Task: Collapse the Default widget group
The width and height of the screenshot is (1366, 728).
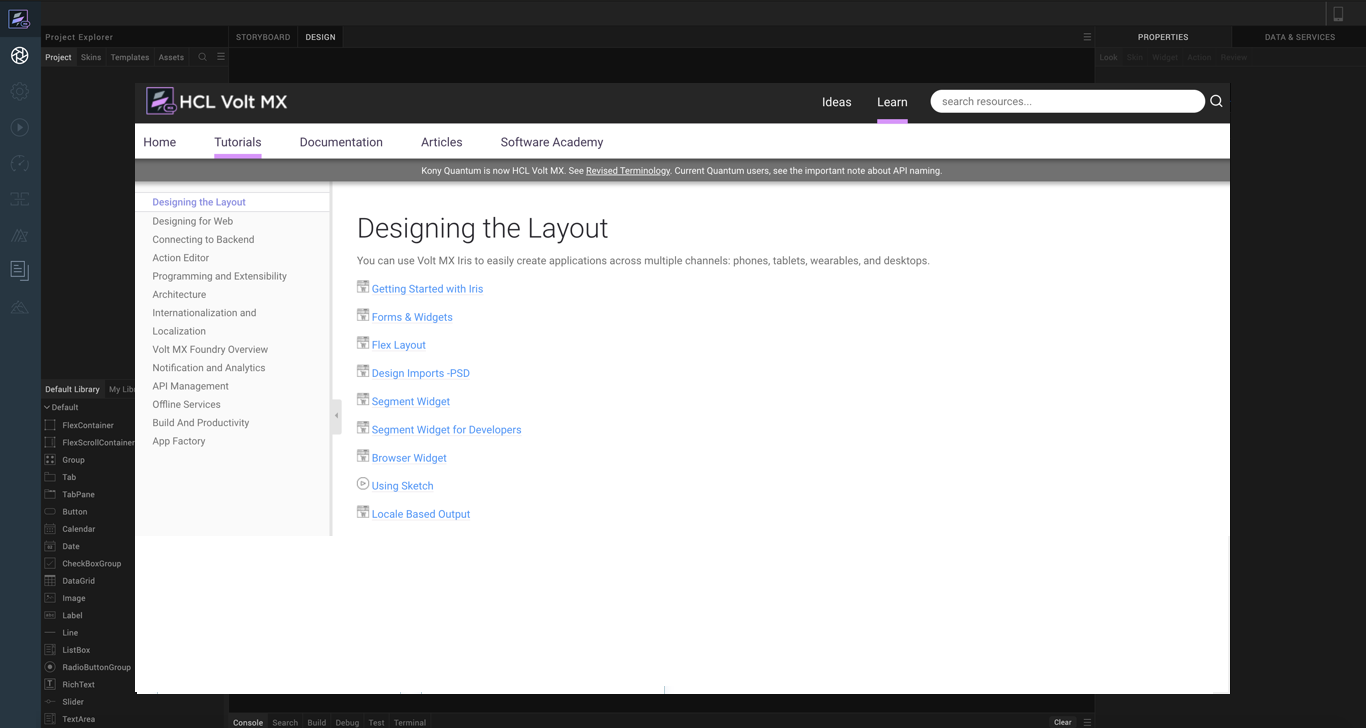Action: (x=46, y=407)
